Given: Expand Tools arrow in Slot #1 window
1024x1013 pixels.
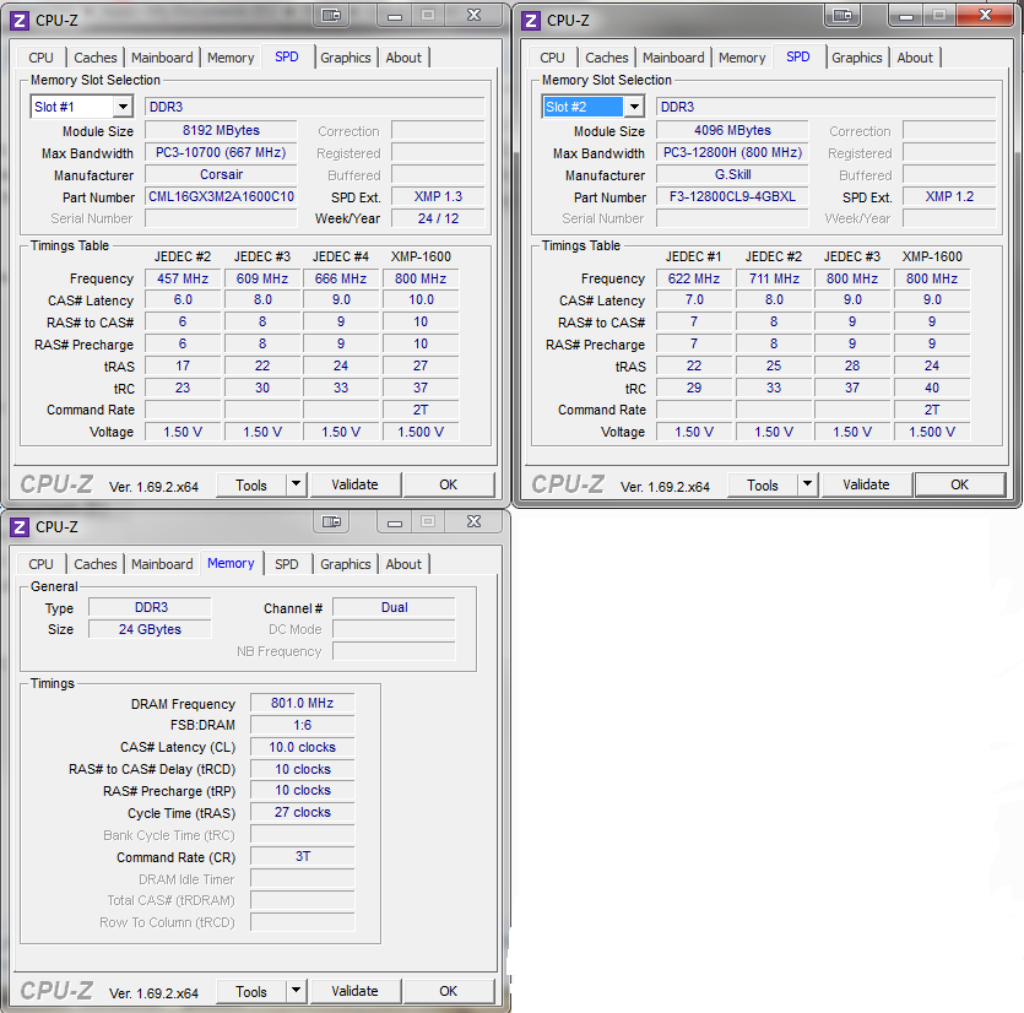Looking at the screenshot, I should (296, 484).
